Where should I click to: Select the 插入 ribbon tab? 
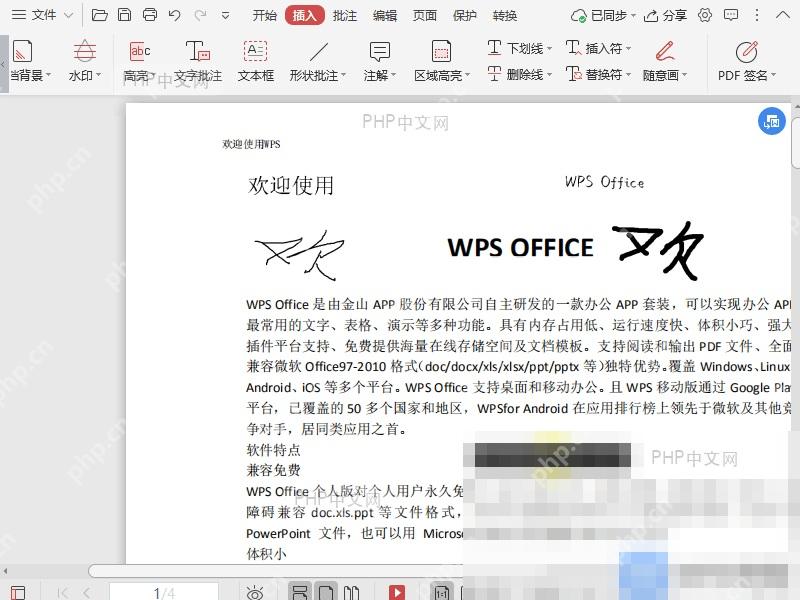coord(305,16)
